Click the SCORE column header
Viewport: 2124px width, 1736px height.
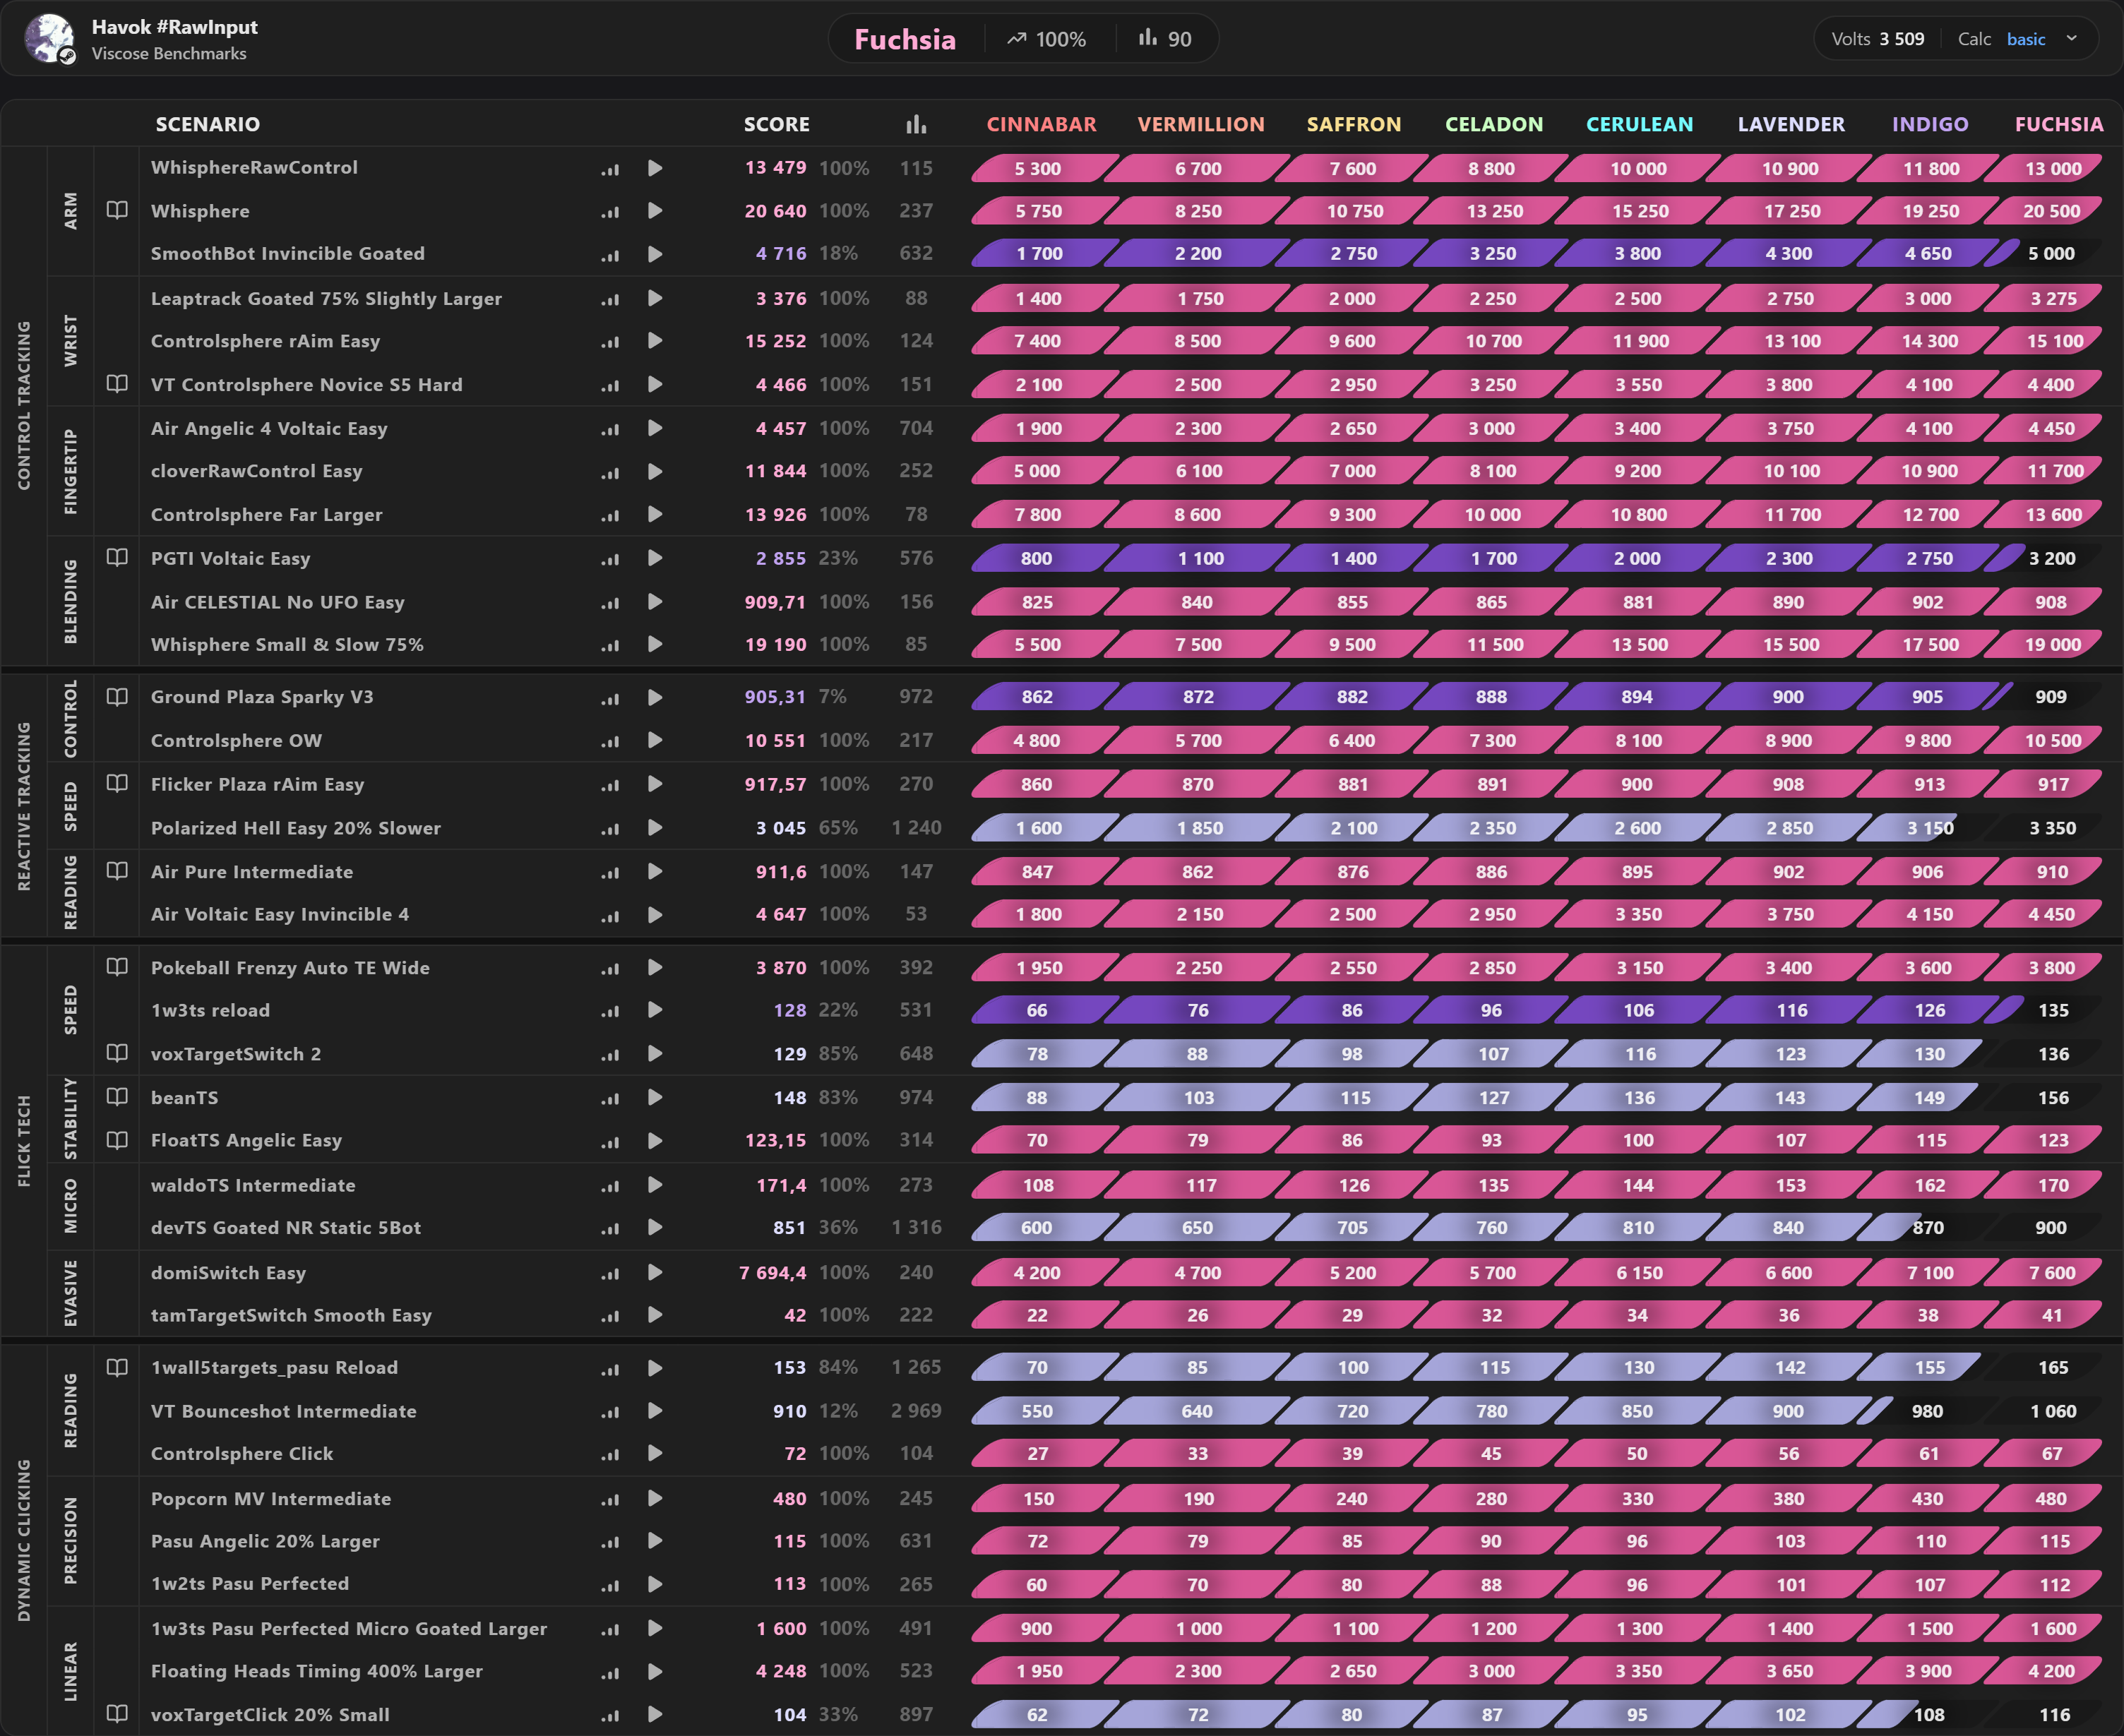tap(776, 124)
